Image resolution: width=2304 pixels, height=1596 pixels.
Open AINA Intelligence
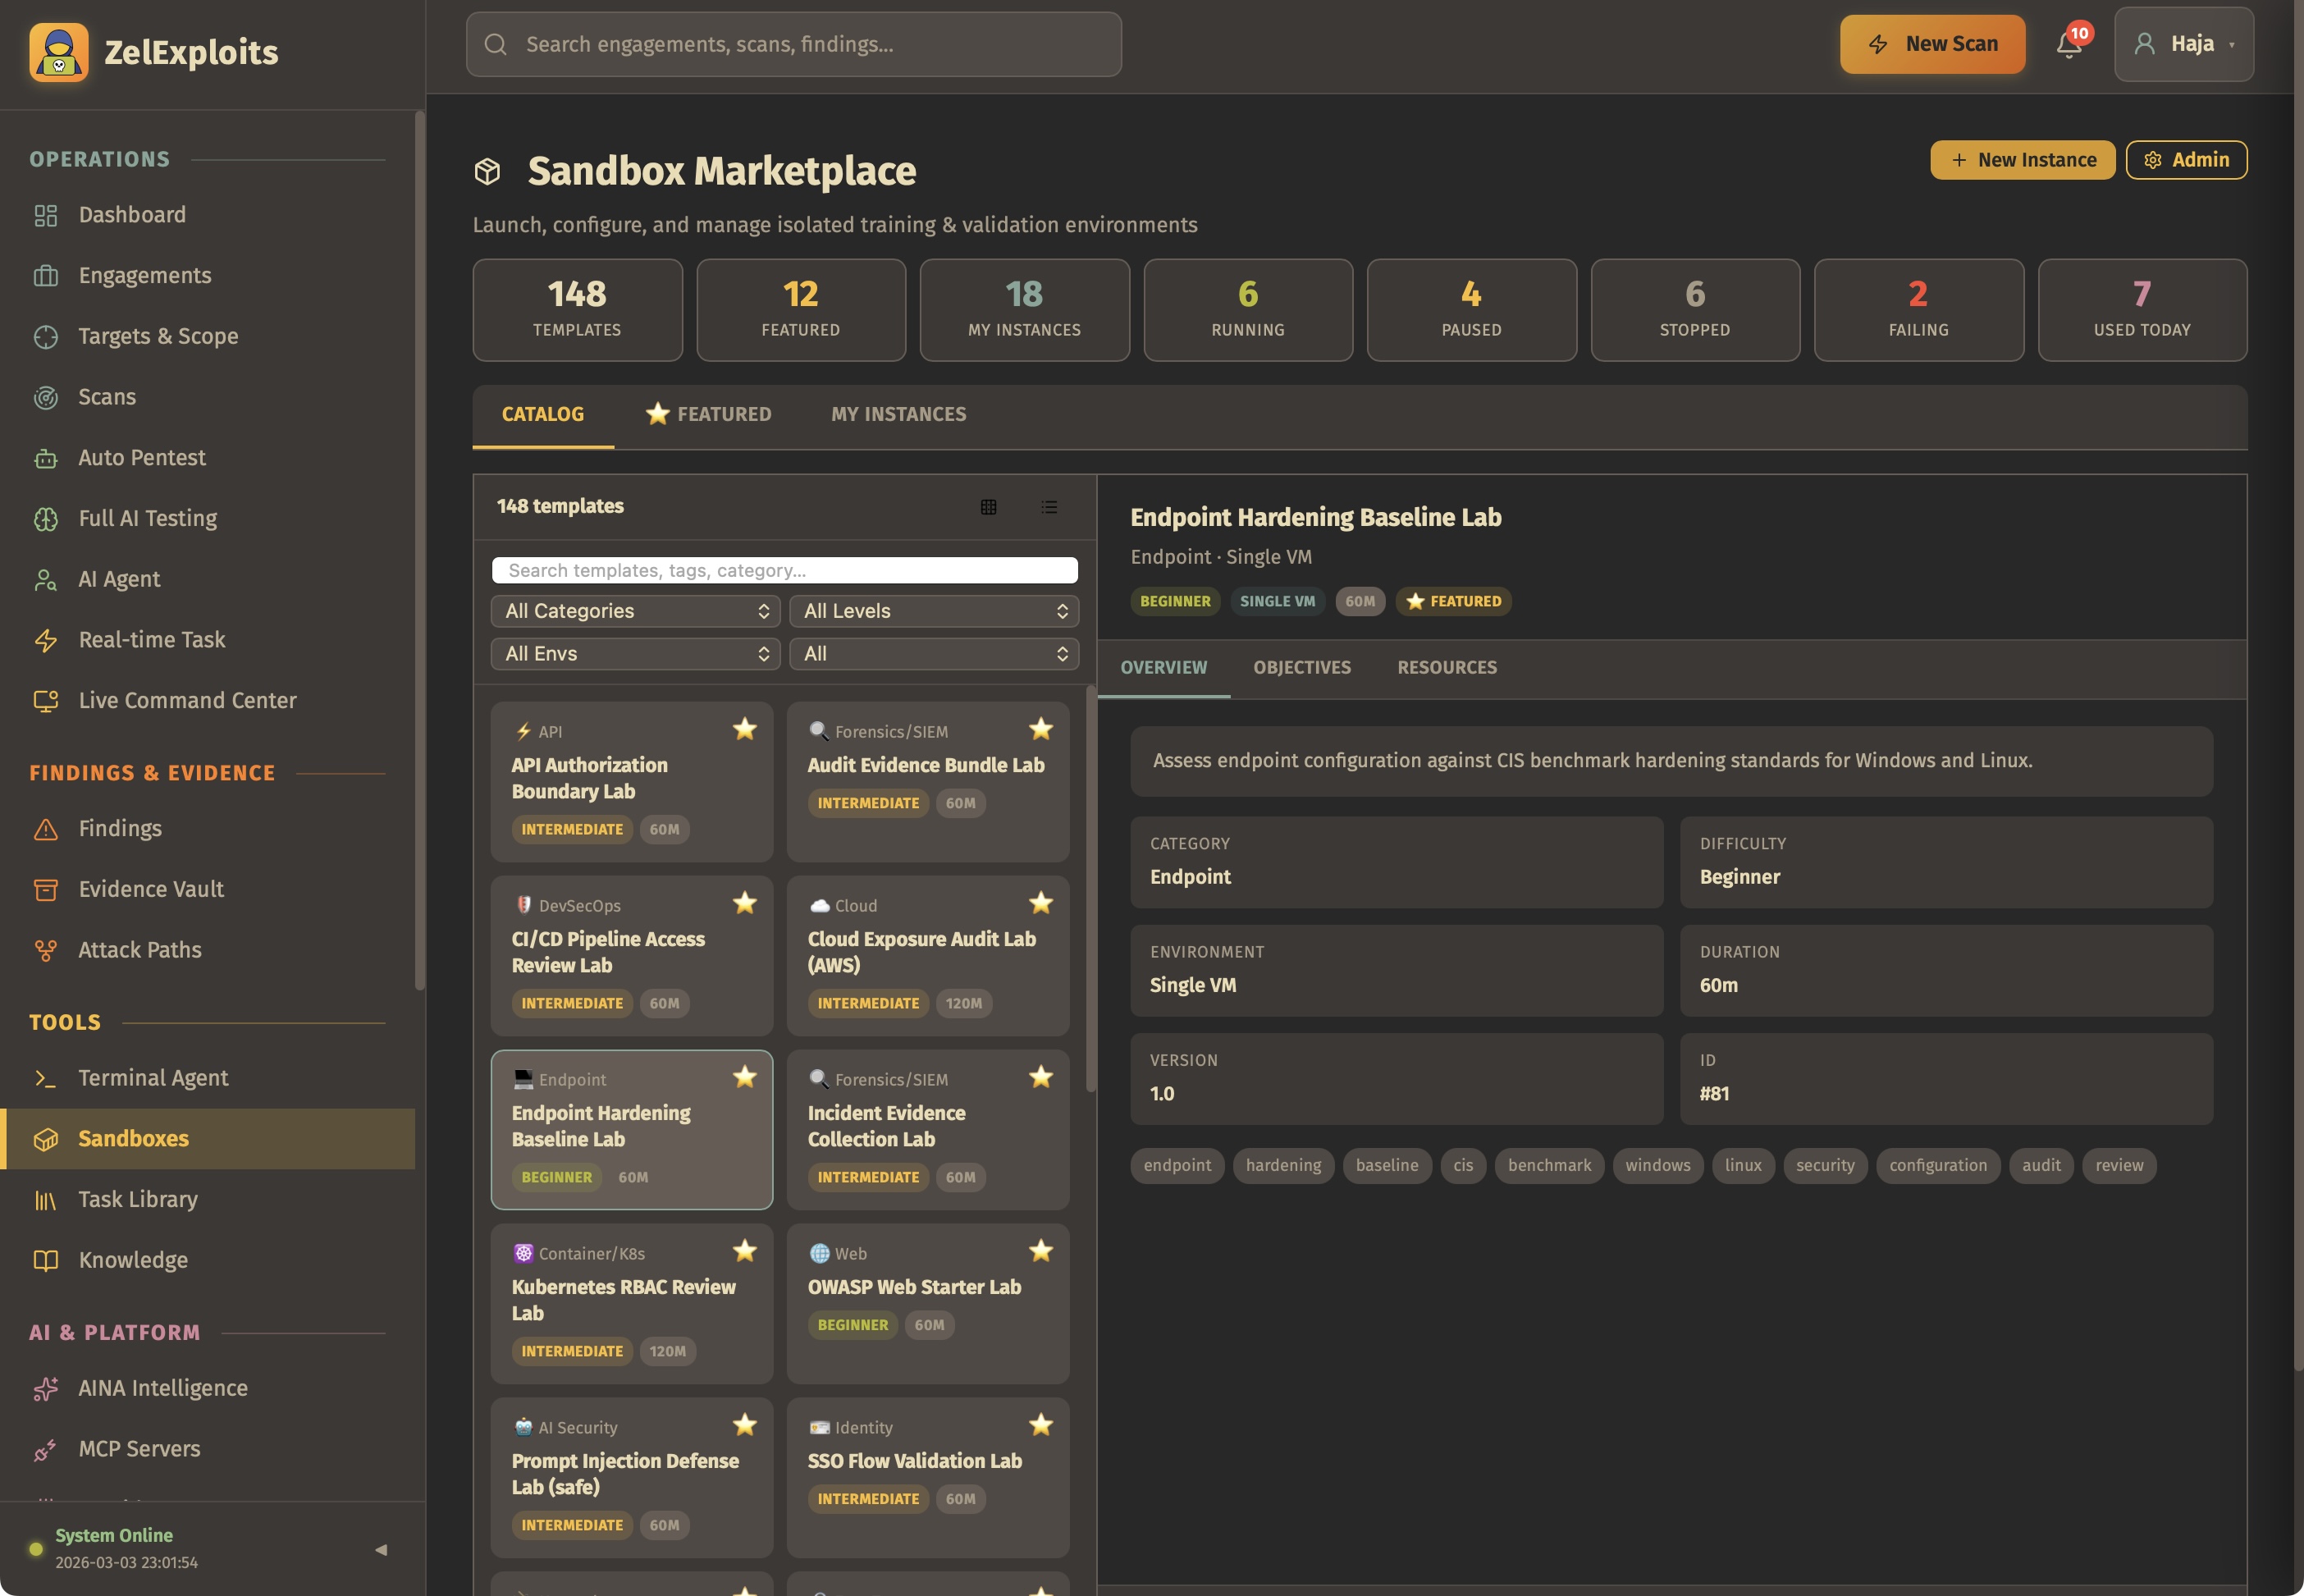click(x=163, y=1388)
